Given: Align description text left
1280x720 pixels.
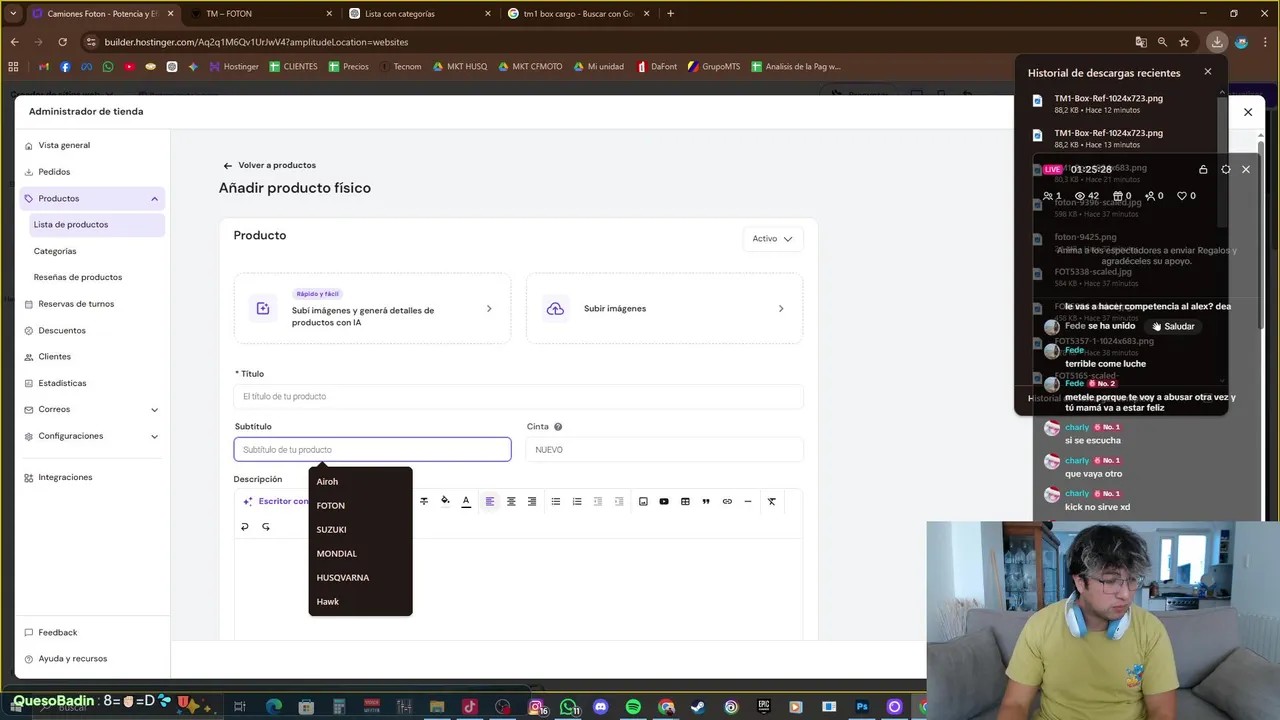Looking at the screenshot, I should [490, 501].
